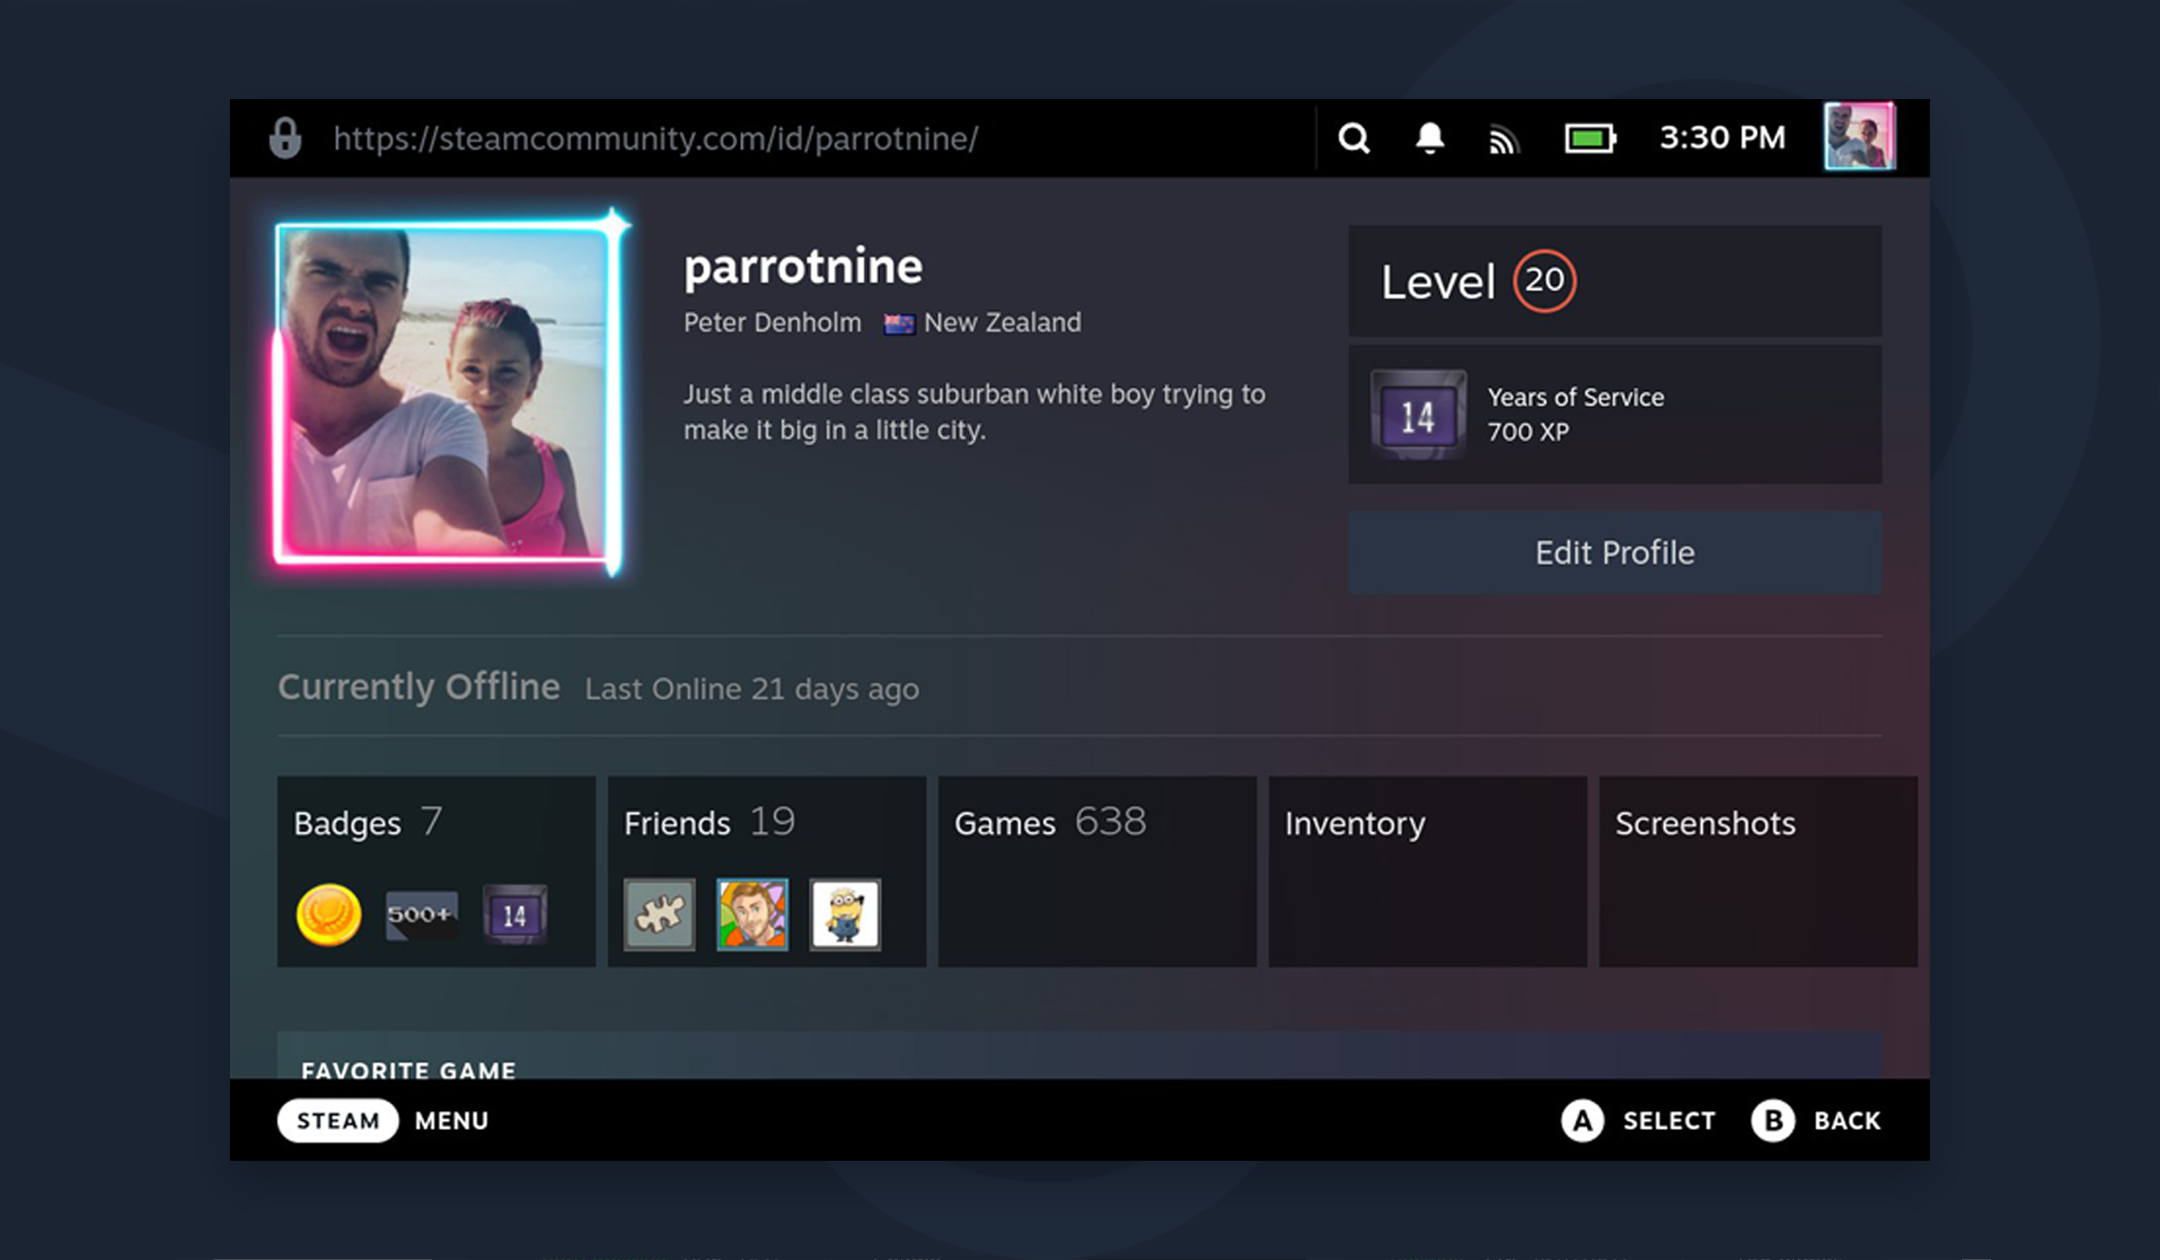Click the Years of Service badge icon
The width and height of the screenshot is (2160, 1260).
point(1418,415)
